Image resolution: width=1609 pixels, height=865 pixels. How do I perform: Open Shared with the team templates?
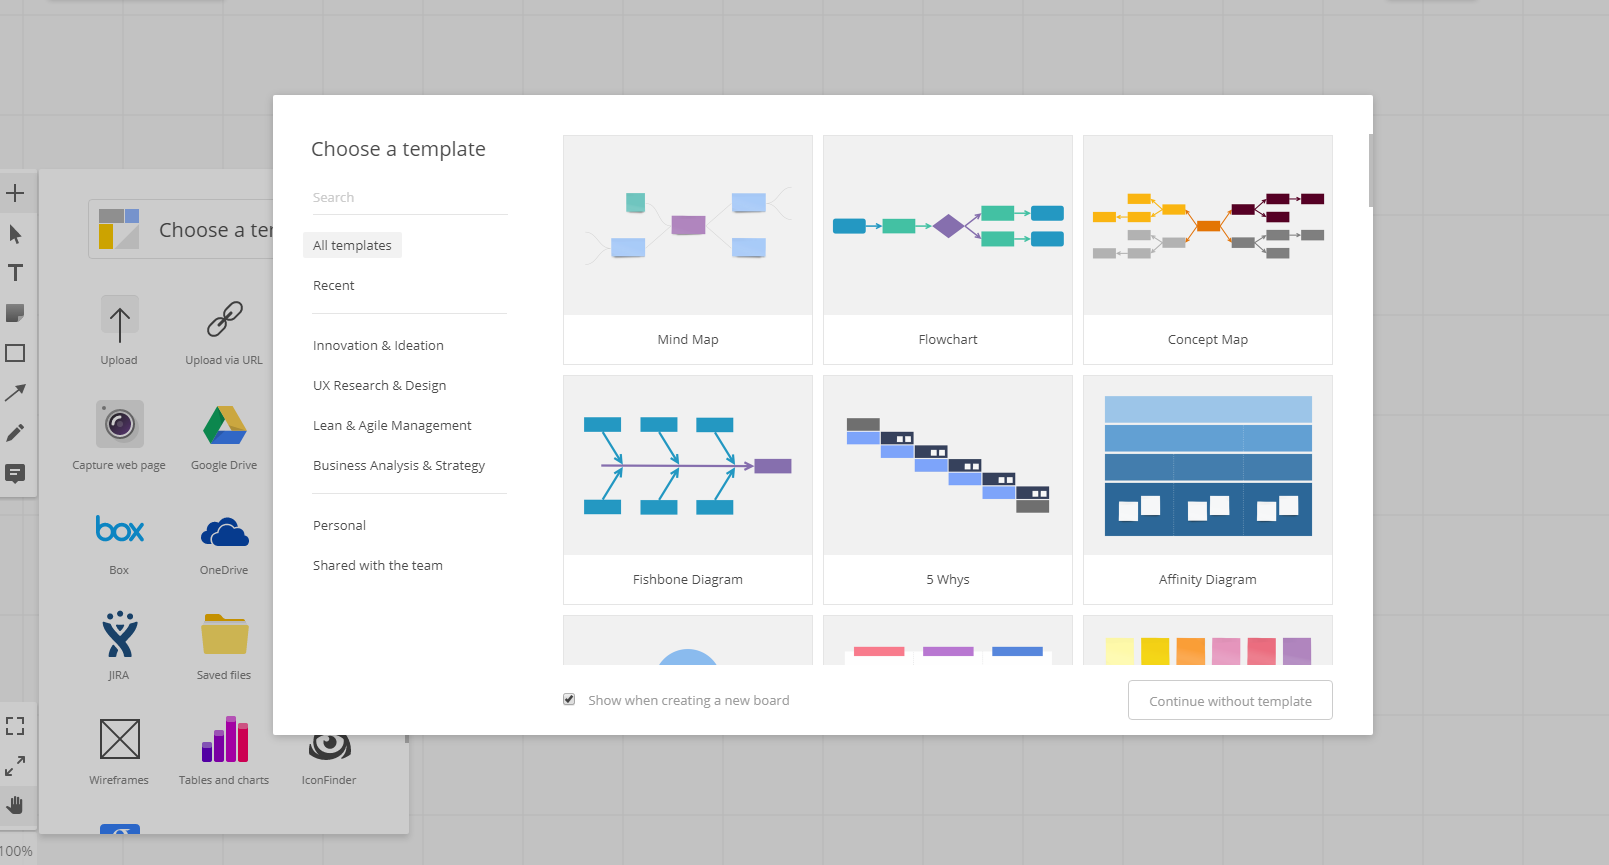pos(377,565)
